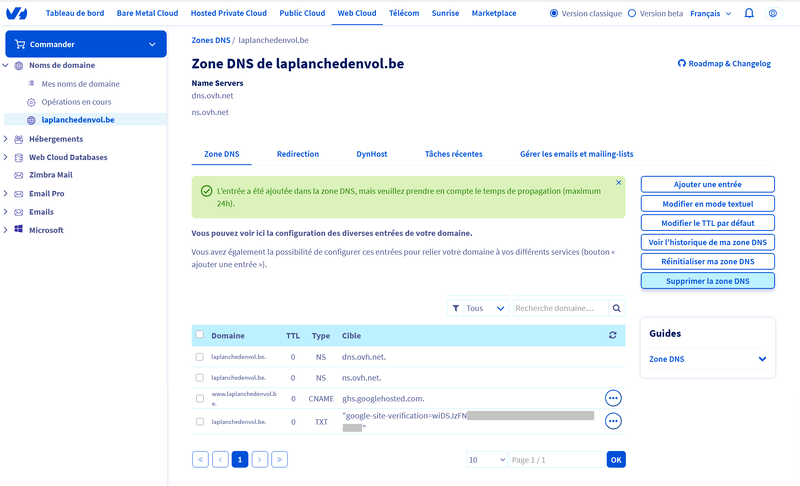Check the CNAME www.laplanchedenvol.be entry checkbox

pyautogui.click(x=199, y=398)
